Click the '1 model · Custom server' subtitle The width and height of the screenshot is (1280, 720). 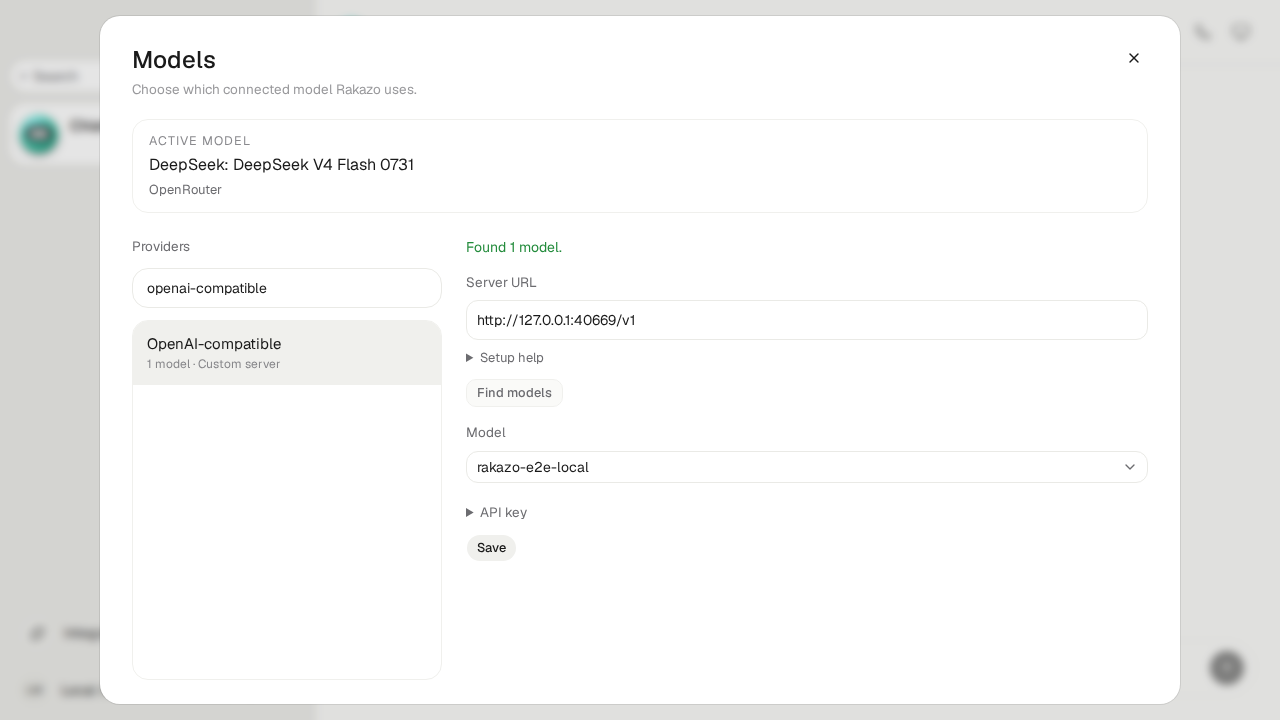pyautogui.click(x=213, y=364)
